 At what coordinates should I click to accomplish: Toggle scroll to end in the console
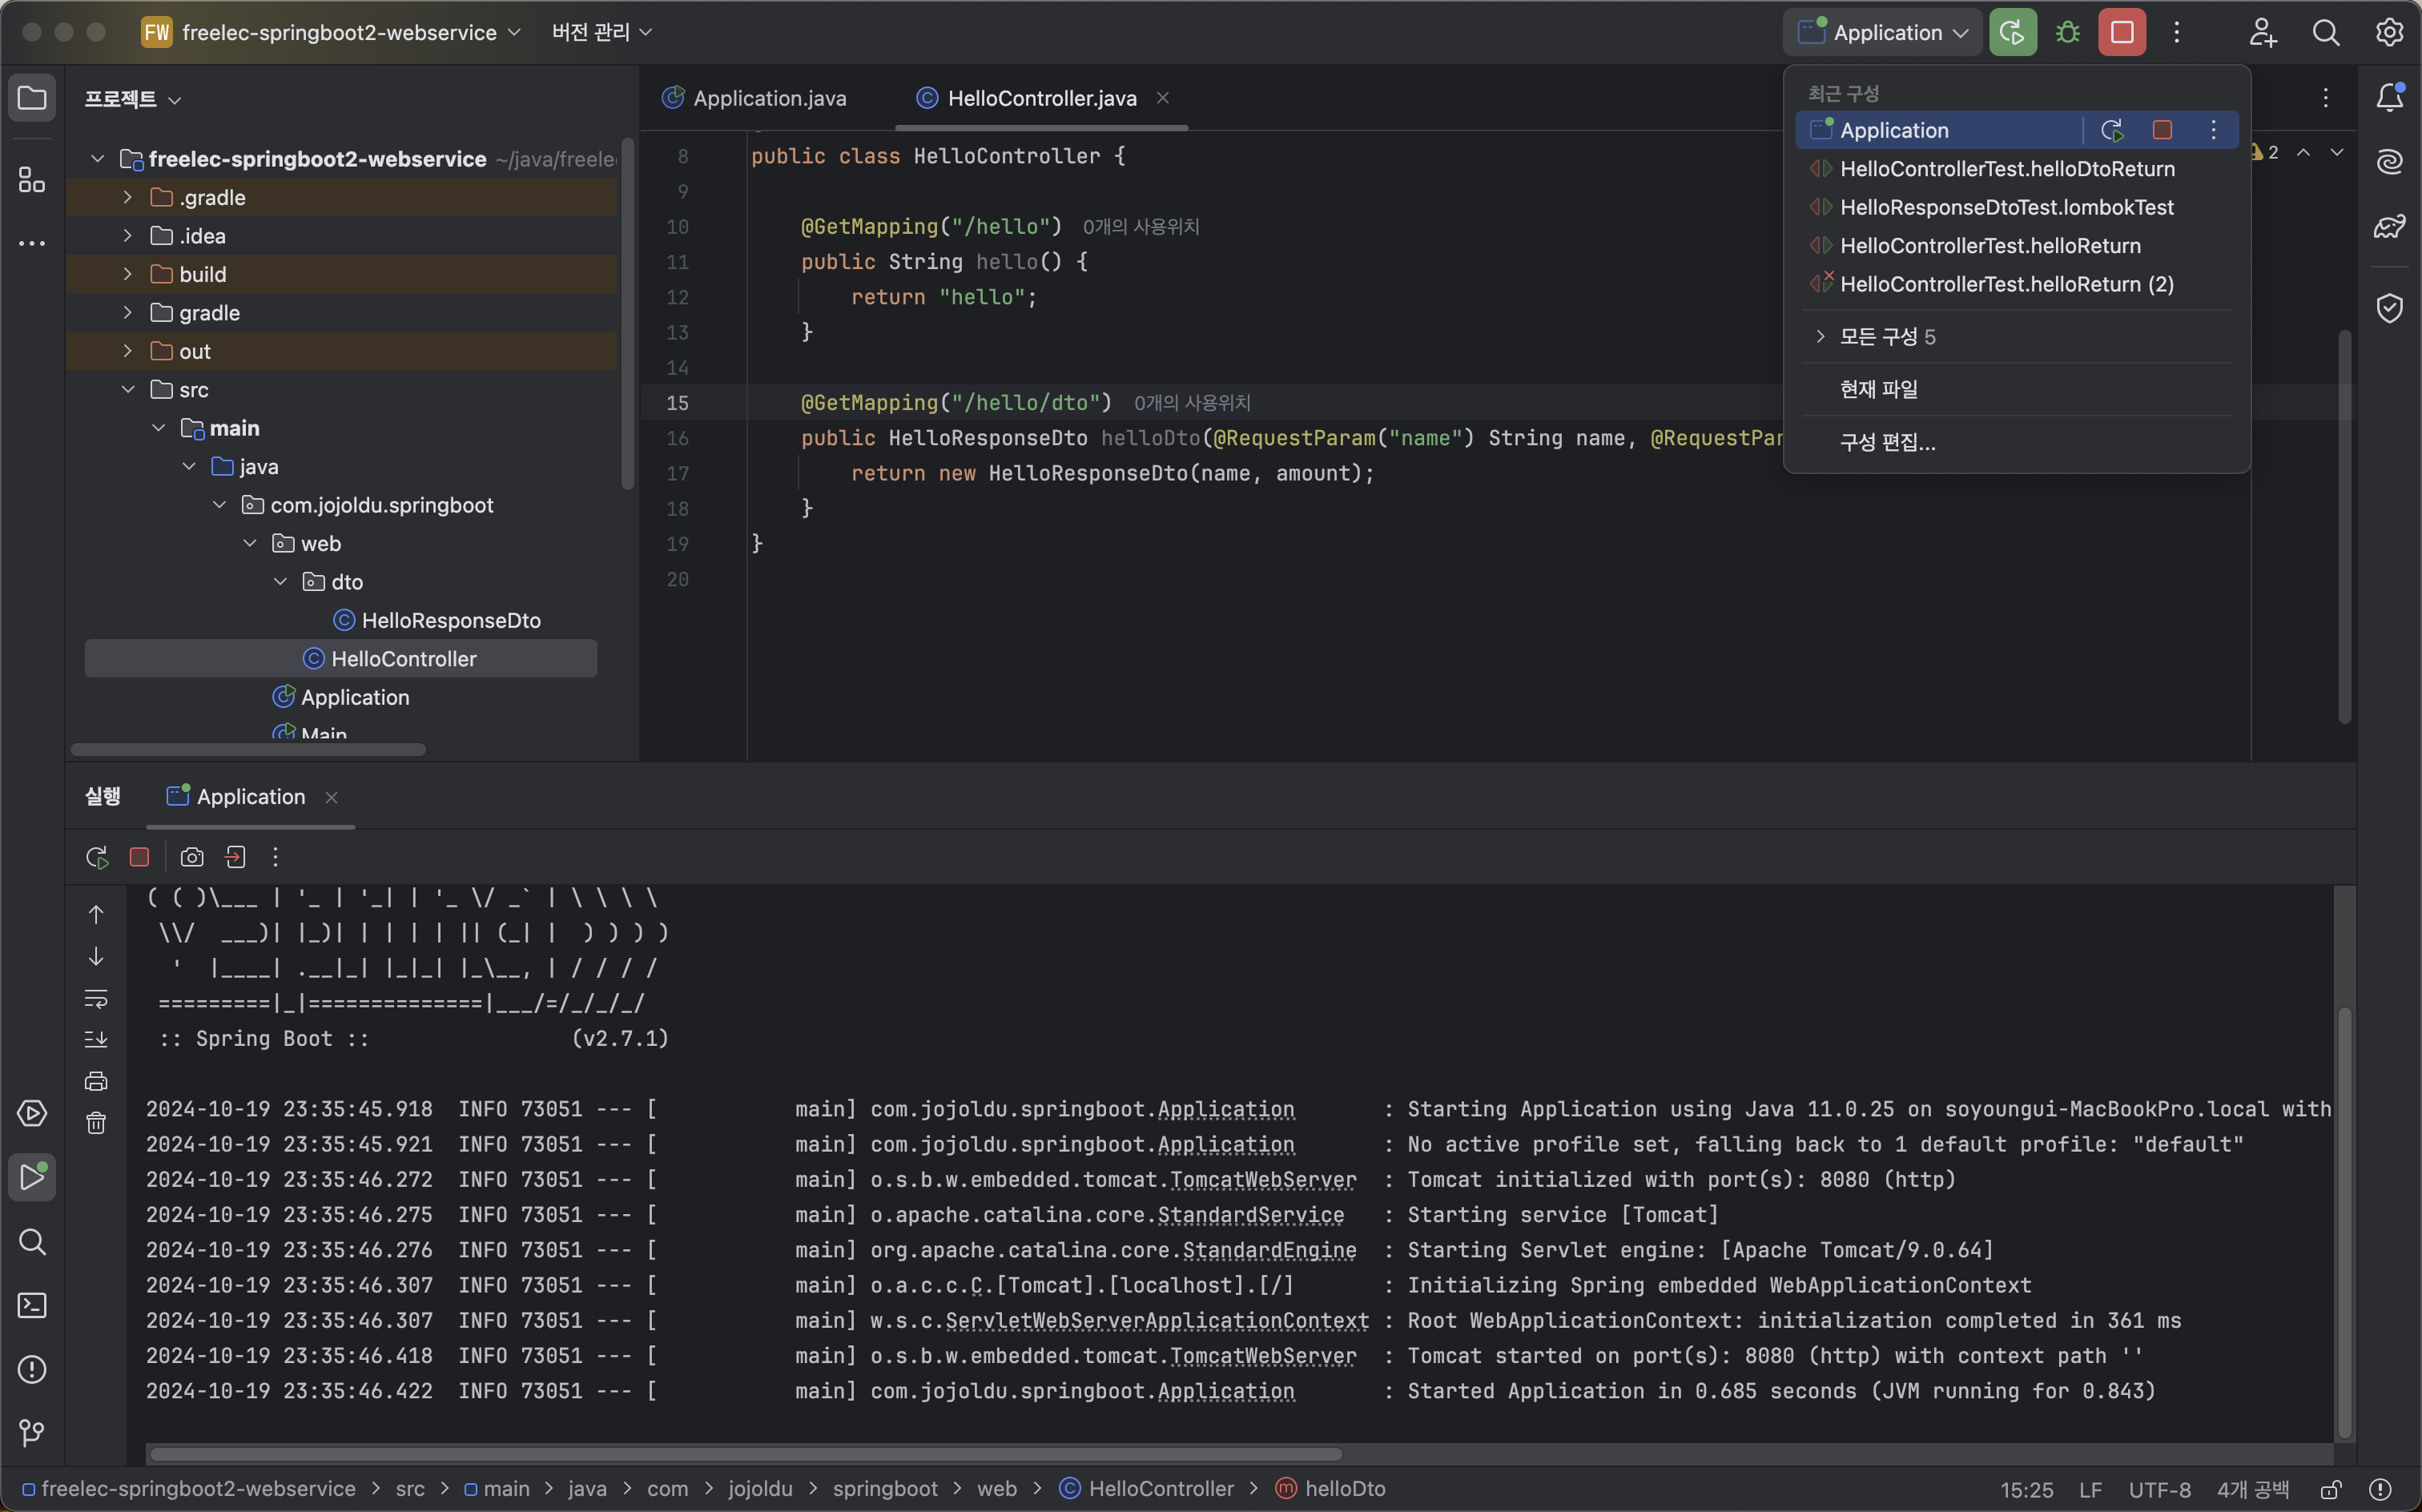(96, 1039)
